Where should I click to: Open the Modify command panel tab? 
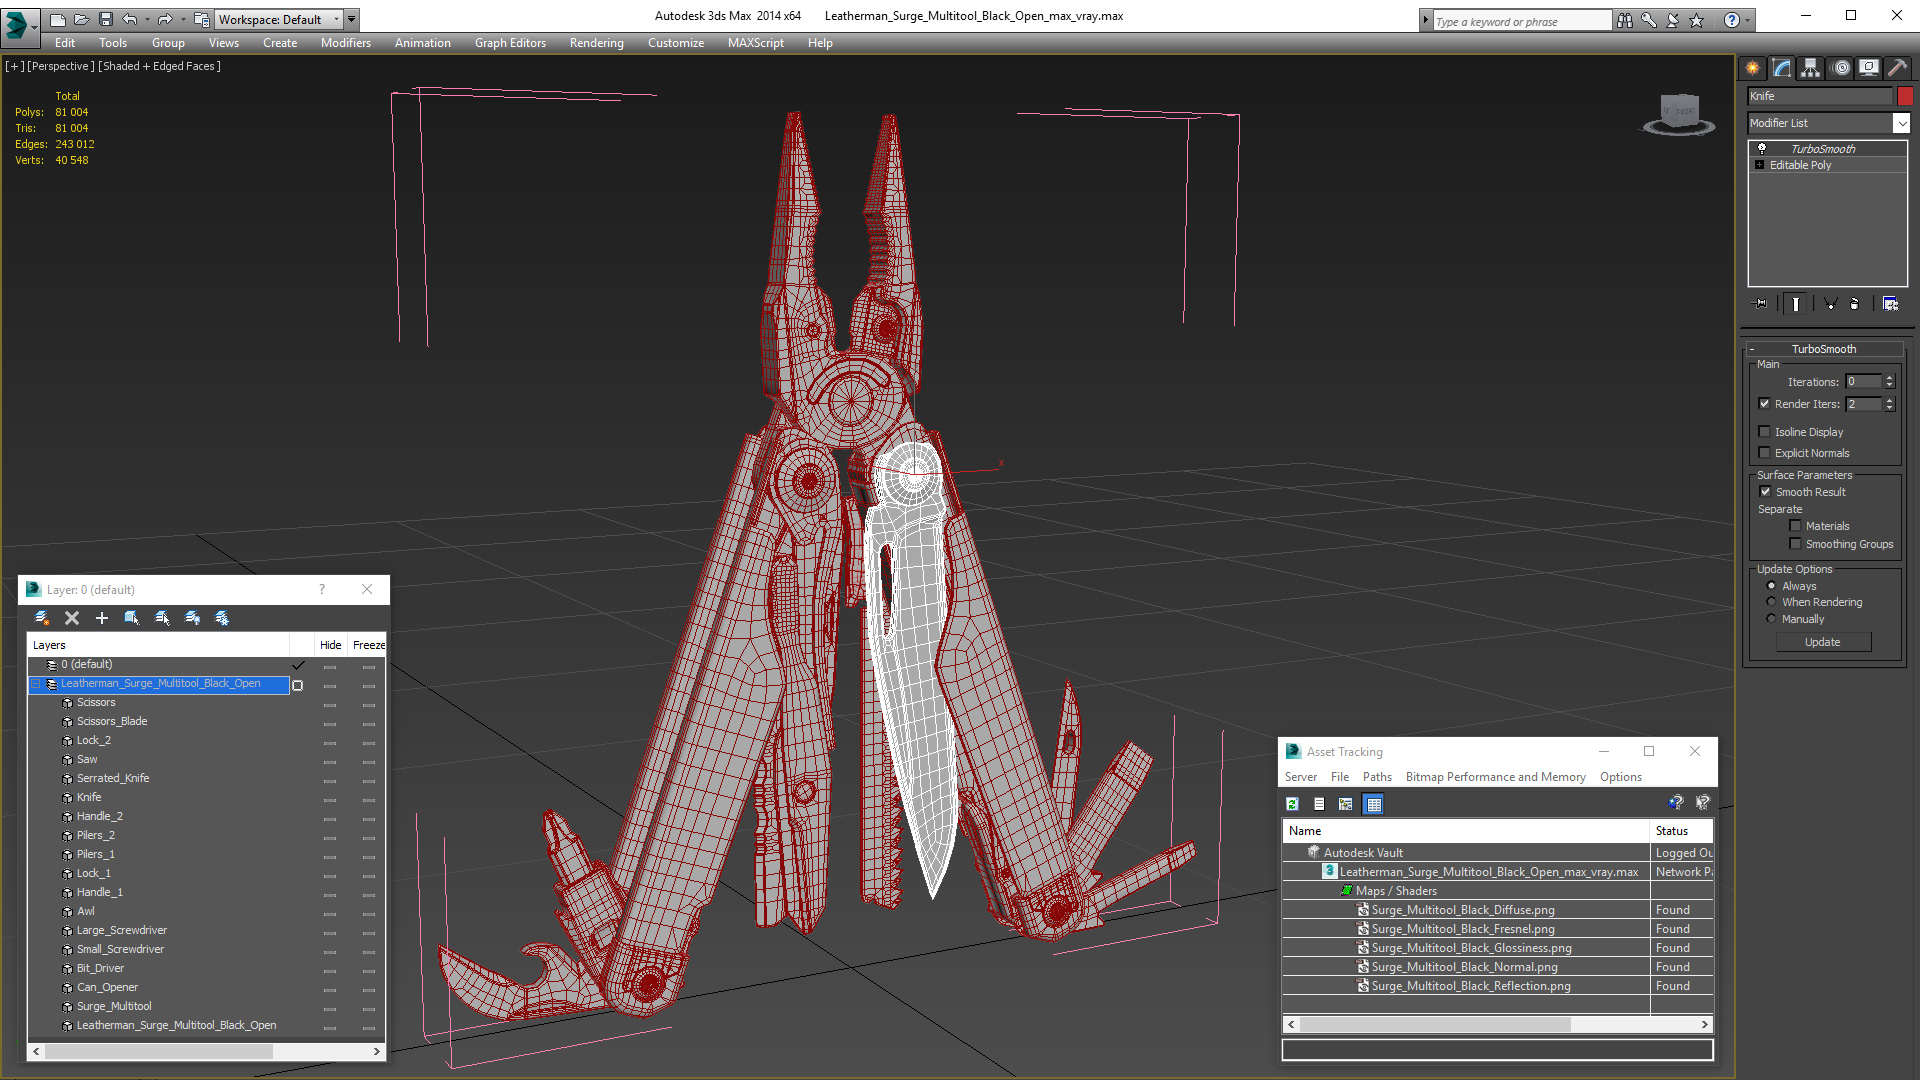1782,68
